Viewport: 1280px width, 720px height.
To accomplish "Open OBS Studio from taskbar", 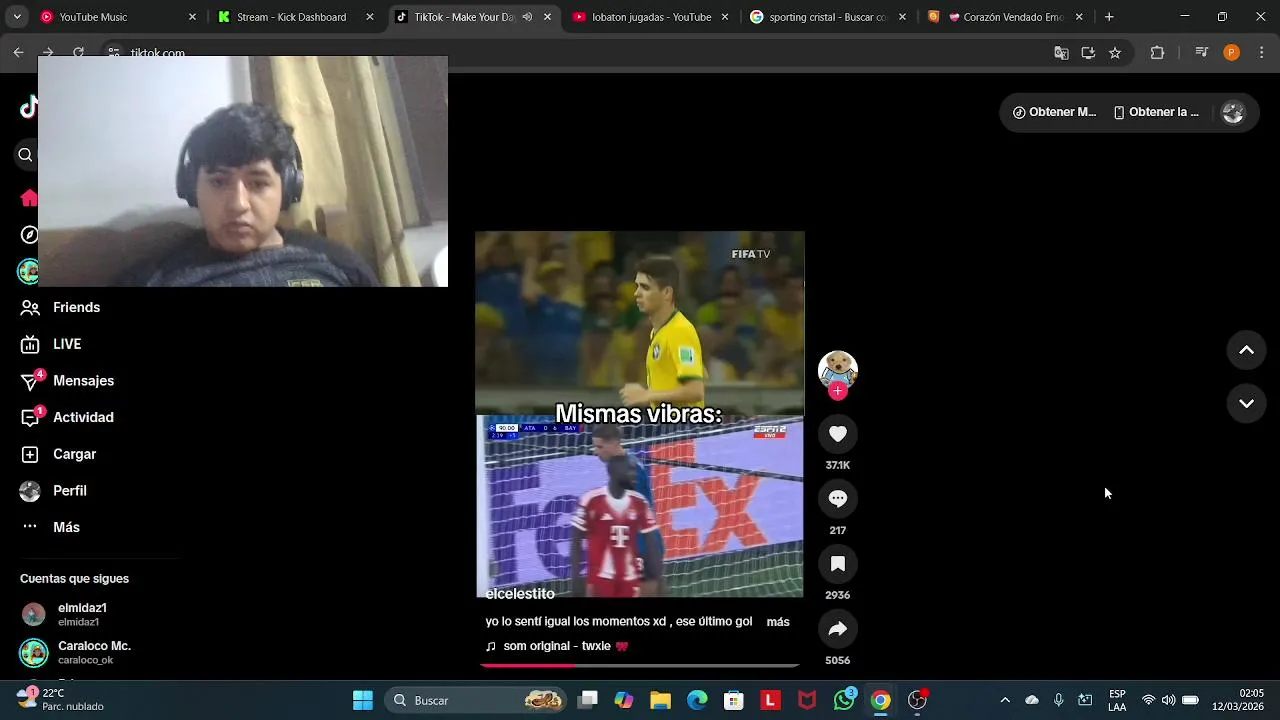I will coord(917,700).
